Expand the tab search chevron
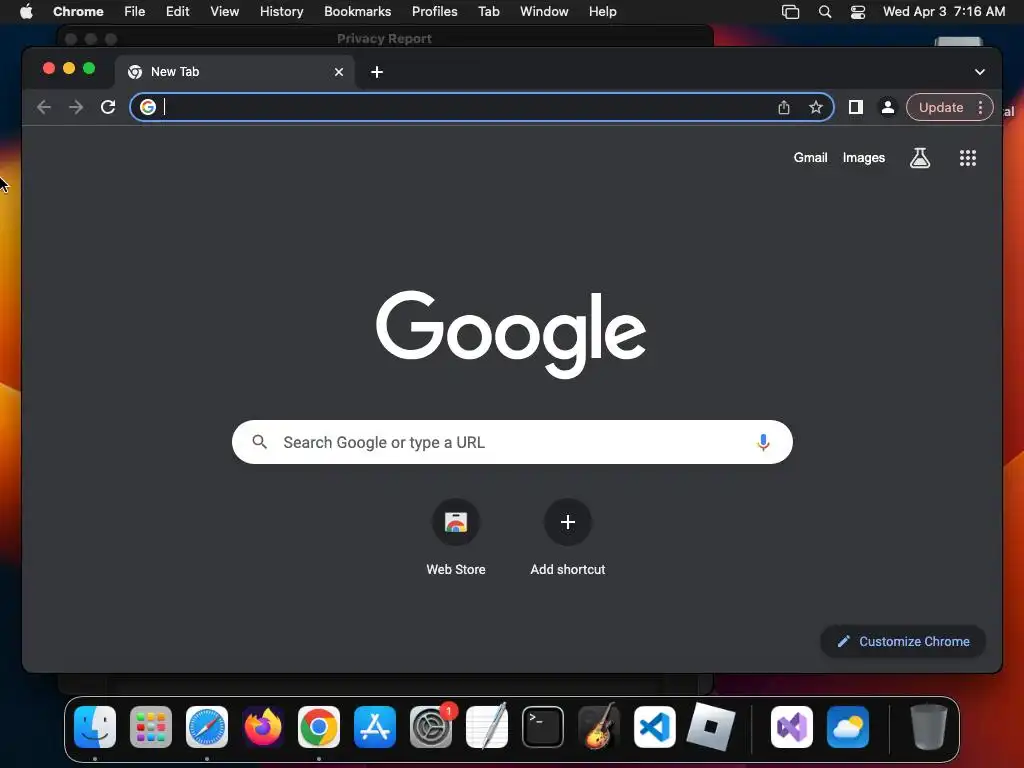1024x768 pixels. click(980, 72)
